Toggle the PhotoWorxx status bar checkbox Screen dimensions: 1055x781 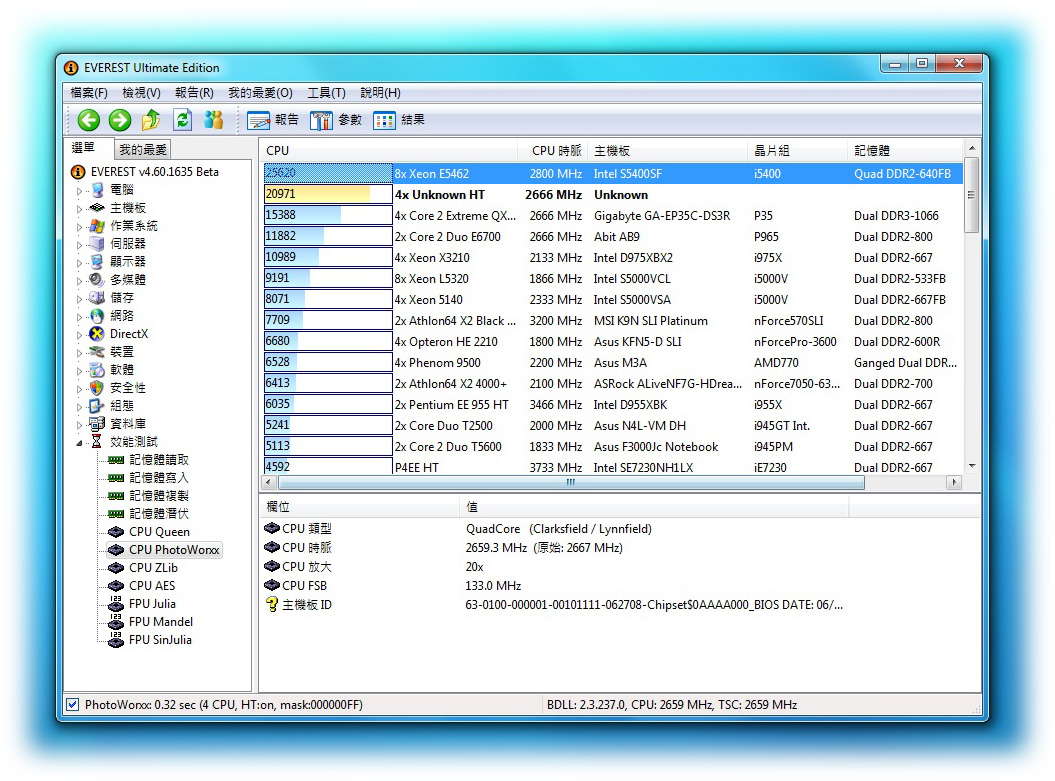73,705
